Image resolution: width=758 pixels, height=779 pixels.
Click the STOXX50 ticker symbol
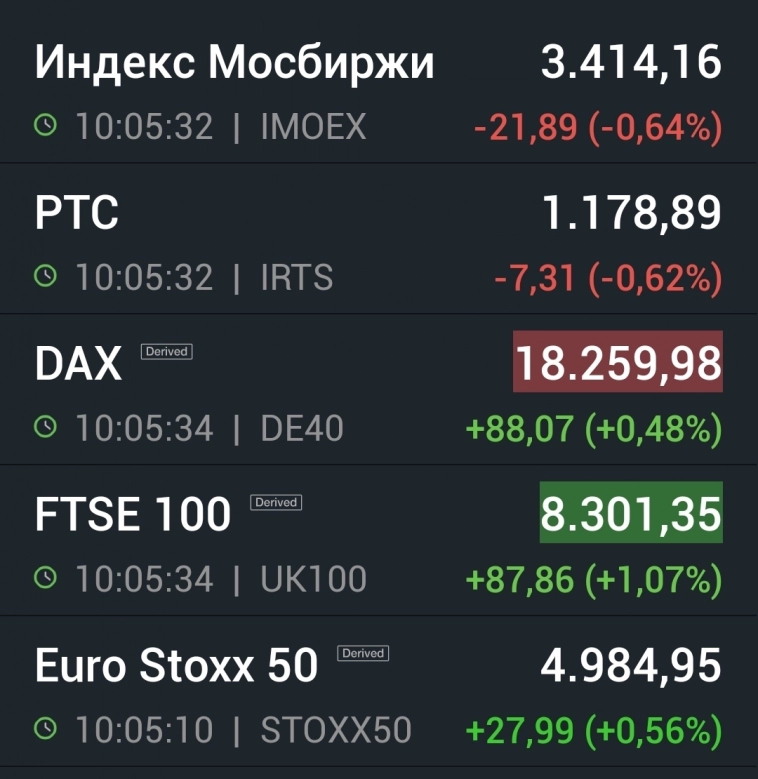[x=336, y=730]
